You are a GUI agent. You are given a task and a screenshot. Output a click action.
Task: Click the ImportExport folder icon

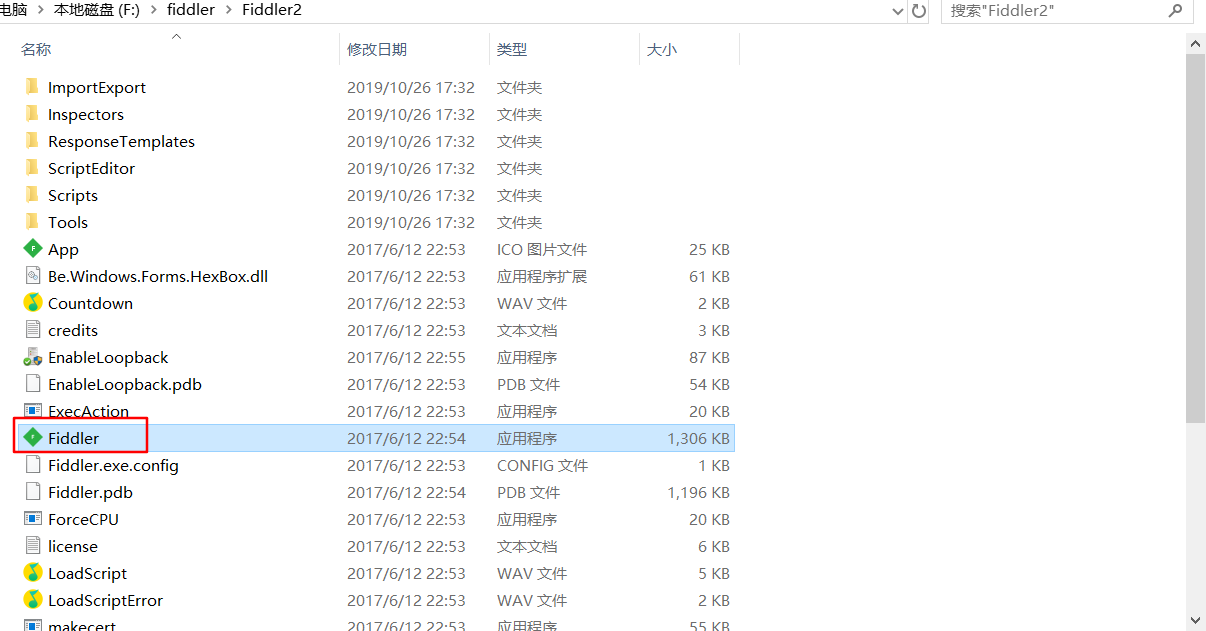(32, 87)
